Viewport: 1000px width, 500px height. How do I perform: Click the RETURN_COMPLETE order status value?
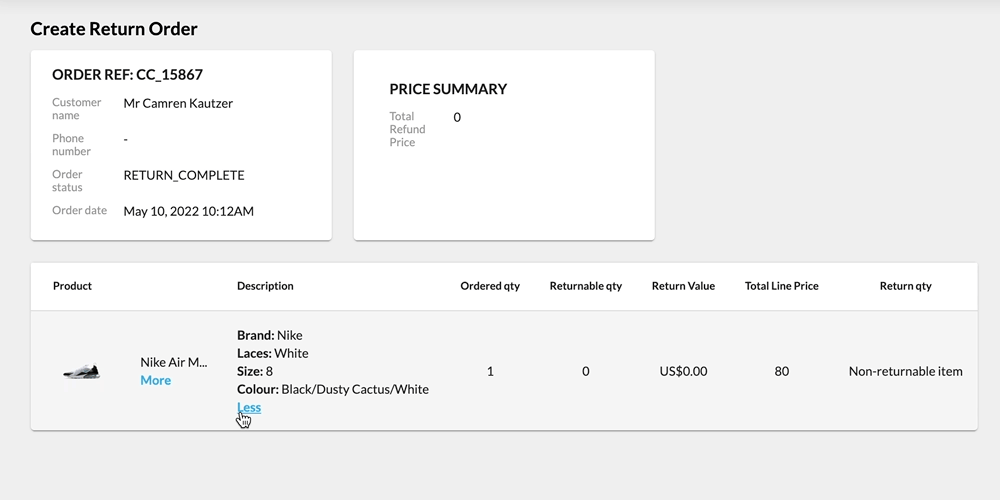pyautogui.click(x=183, y=175)
